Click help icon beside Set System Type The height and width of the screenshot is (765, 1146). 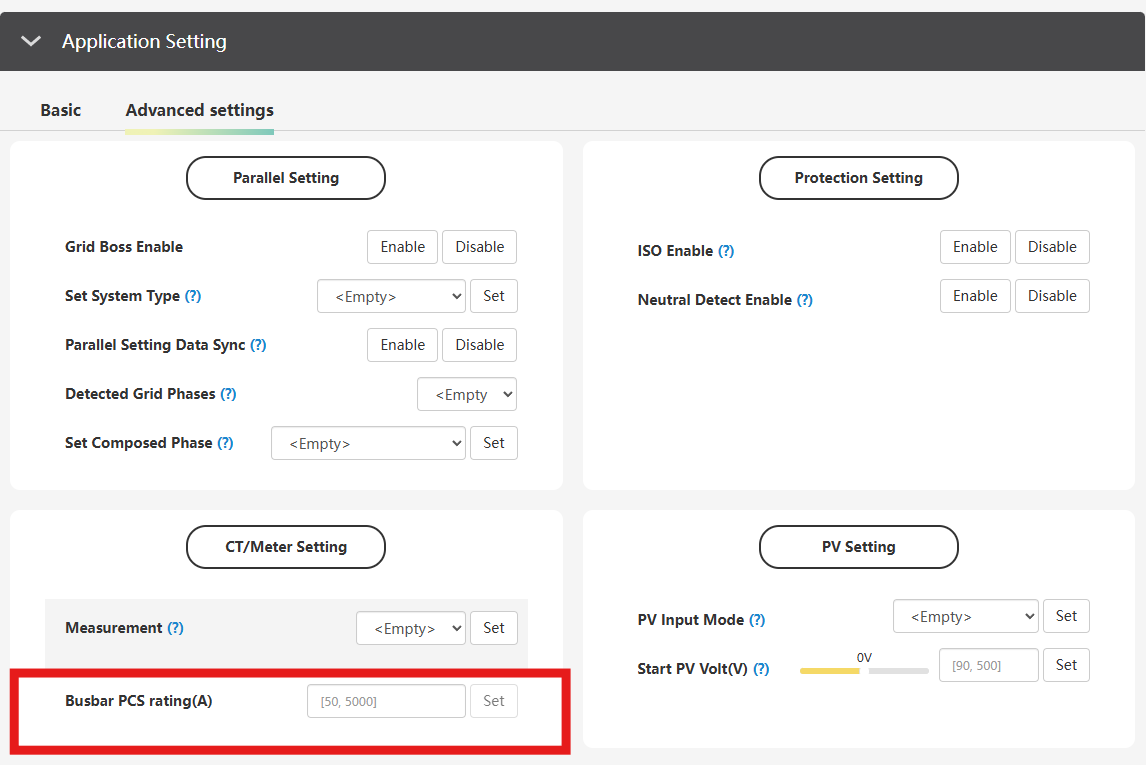(193, 297)
